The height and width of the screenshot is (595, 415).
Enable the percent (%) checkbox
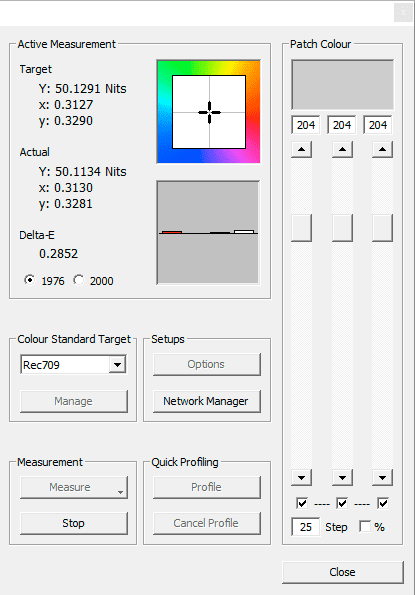click(365, 526)
